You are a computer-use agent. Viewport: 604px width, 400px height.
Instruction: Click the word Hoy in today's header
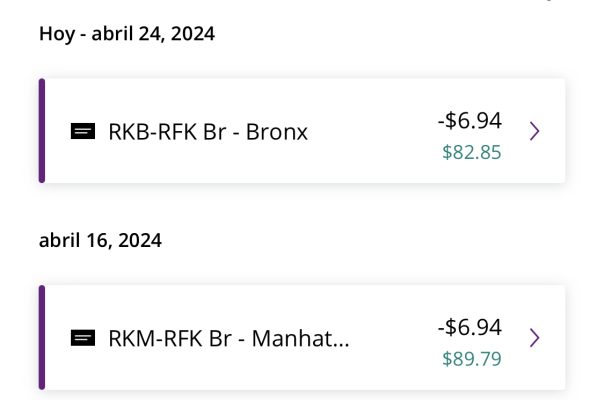[x=57, y=34]
